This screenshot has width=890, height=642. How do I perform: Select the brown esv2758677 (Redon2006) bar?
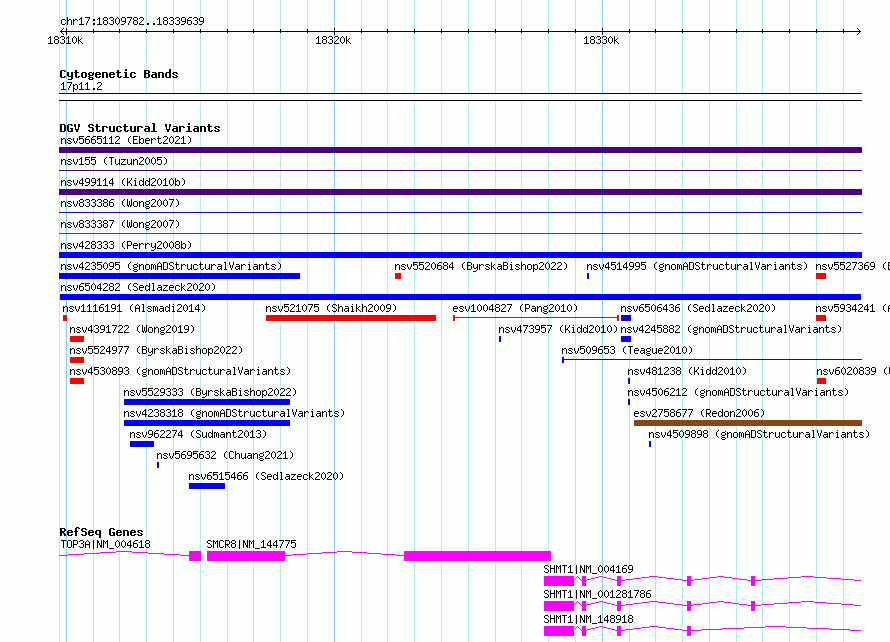748,423
